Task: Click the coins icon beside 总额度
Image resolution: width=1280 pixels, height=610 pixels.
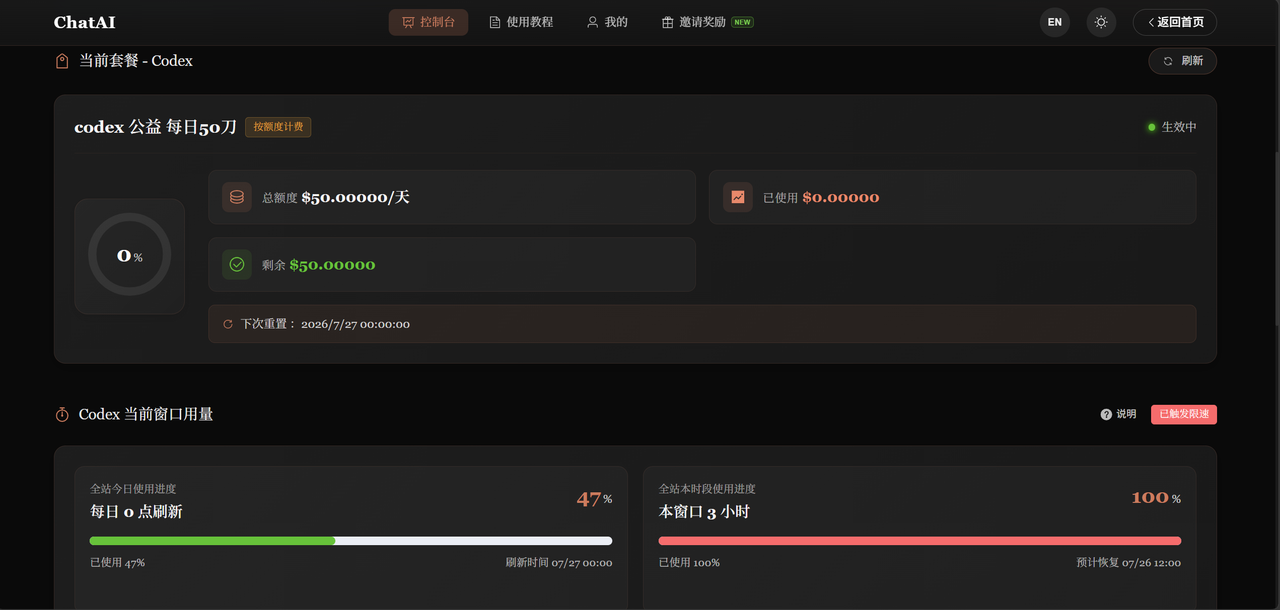Action: point(237,197)
